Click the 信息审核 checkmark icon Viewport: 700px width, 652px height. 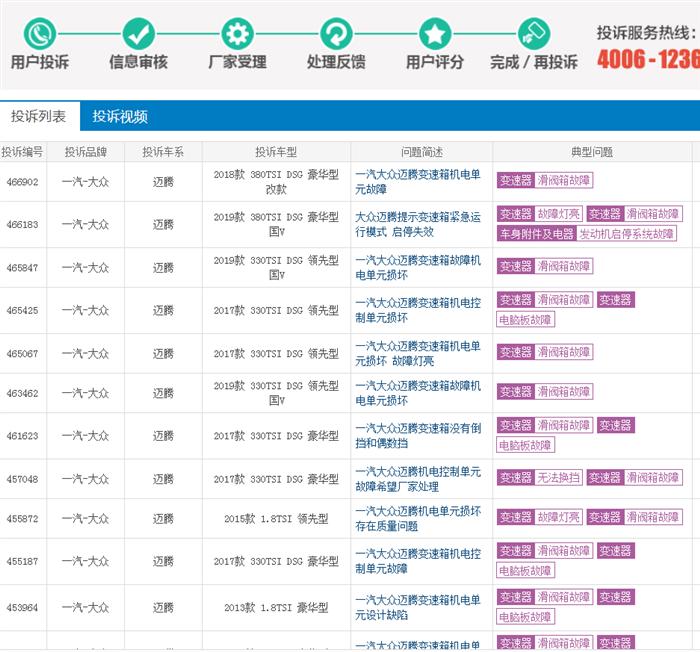(138, 34)
